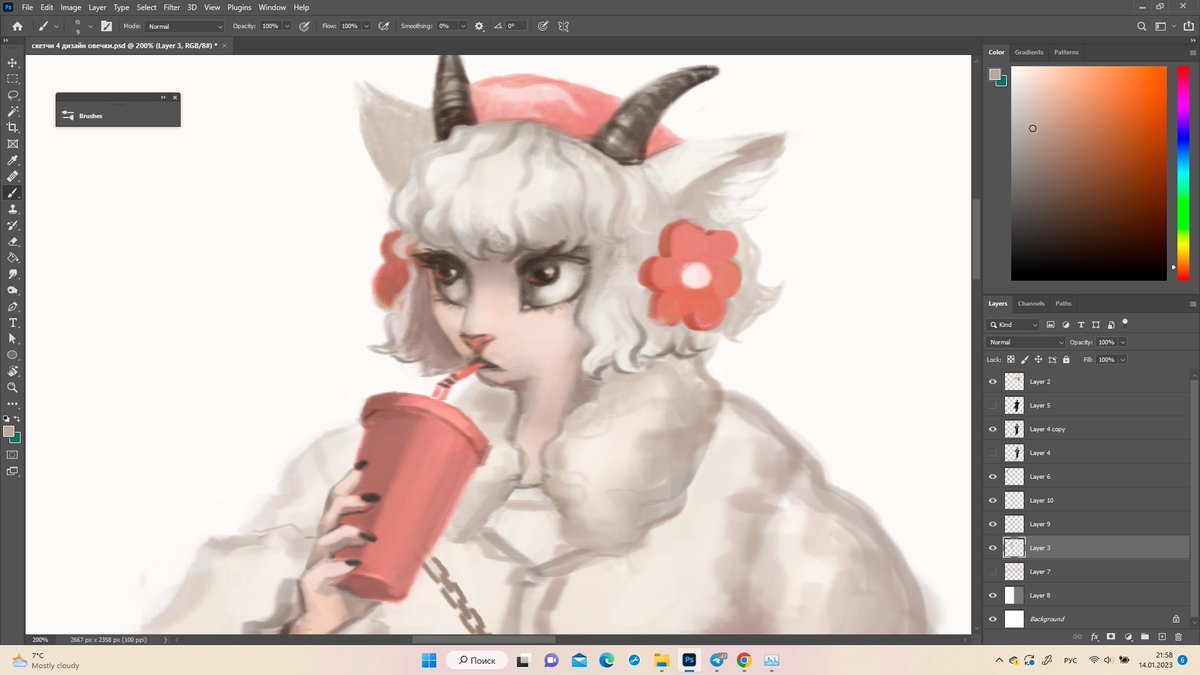This screenshot has height=675, width=1200.
Task: Select the Eraser tool
Action: pyautogui.click(x=13, y=241)
